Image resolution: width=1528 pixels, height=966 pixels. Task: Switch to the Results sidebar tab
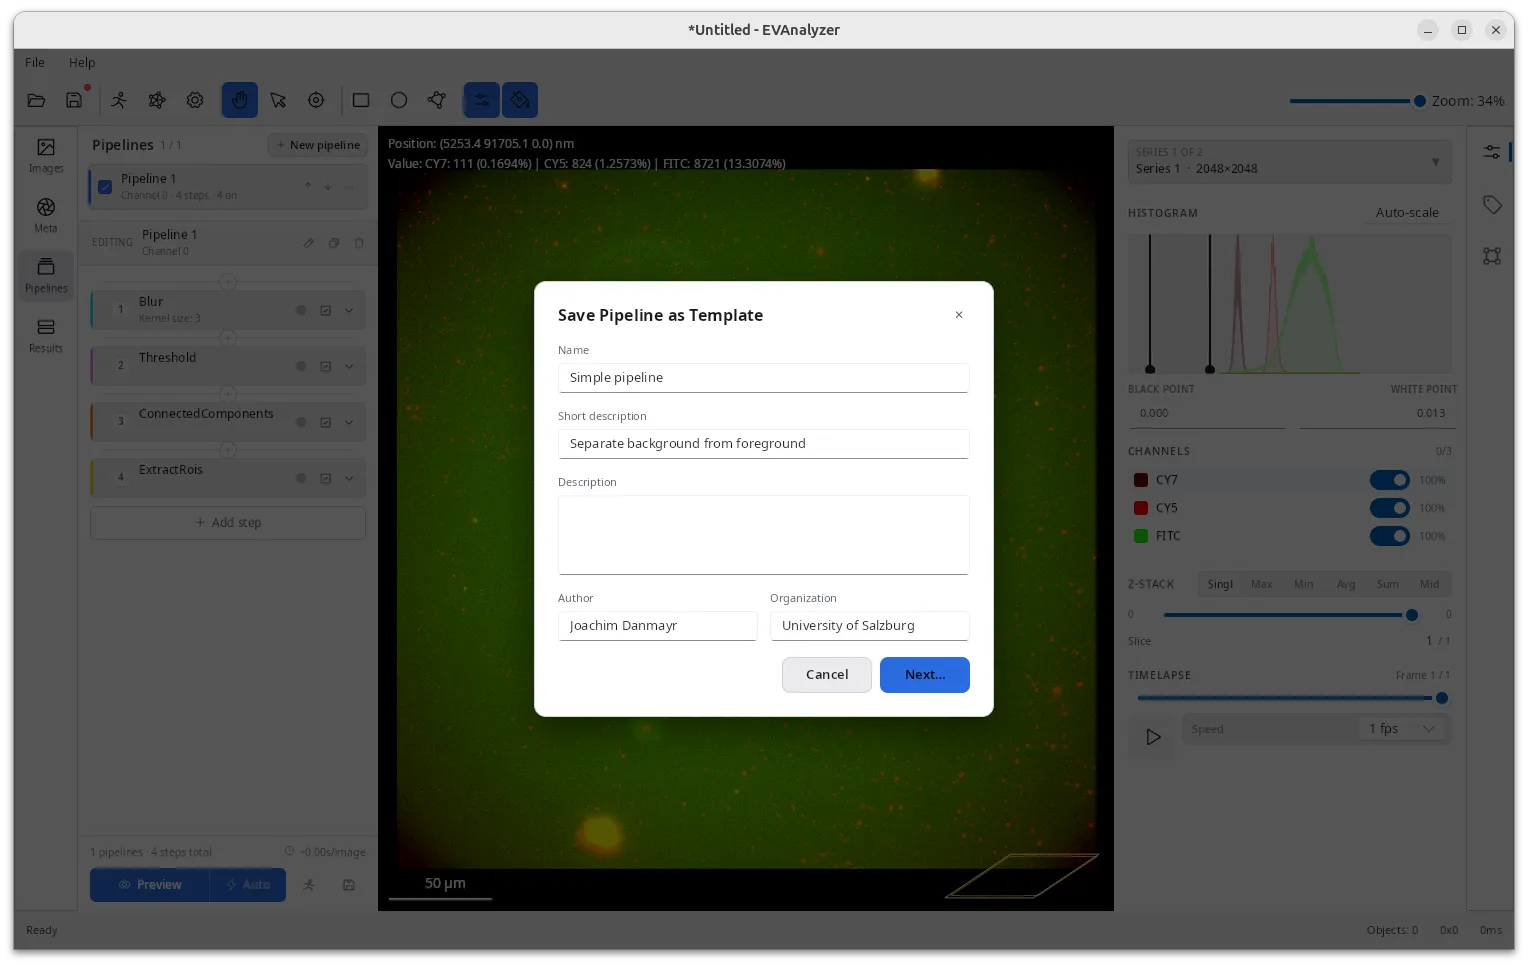point(46,336)
